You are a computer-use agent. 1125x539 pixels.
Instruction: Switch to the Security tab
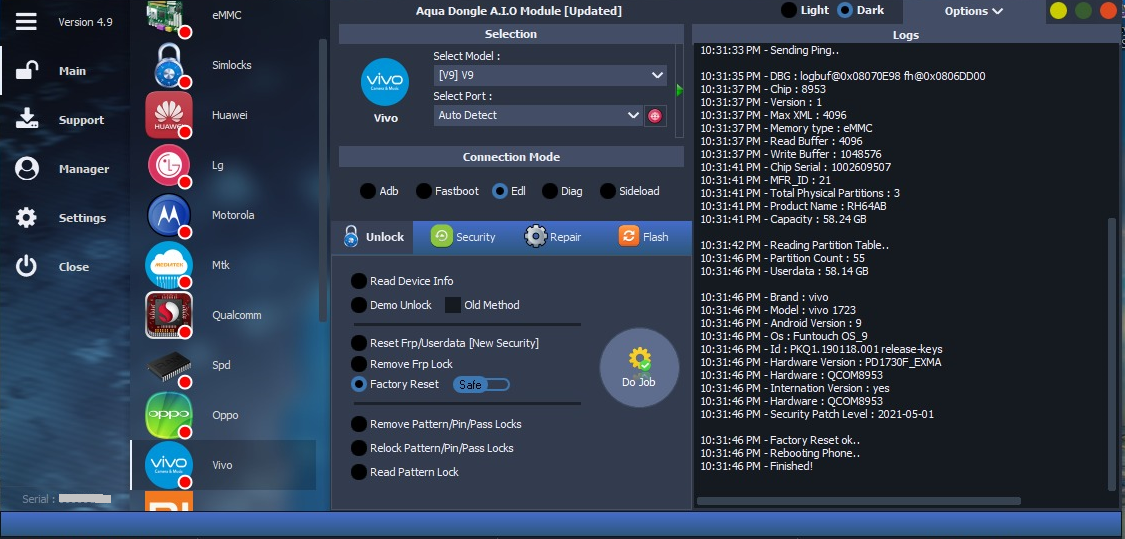tap(463, 237)
